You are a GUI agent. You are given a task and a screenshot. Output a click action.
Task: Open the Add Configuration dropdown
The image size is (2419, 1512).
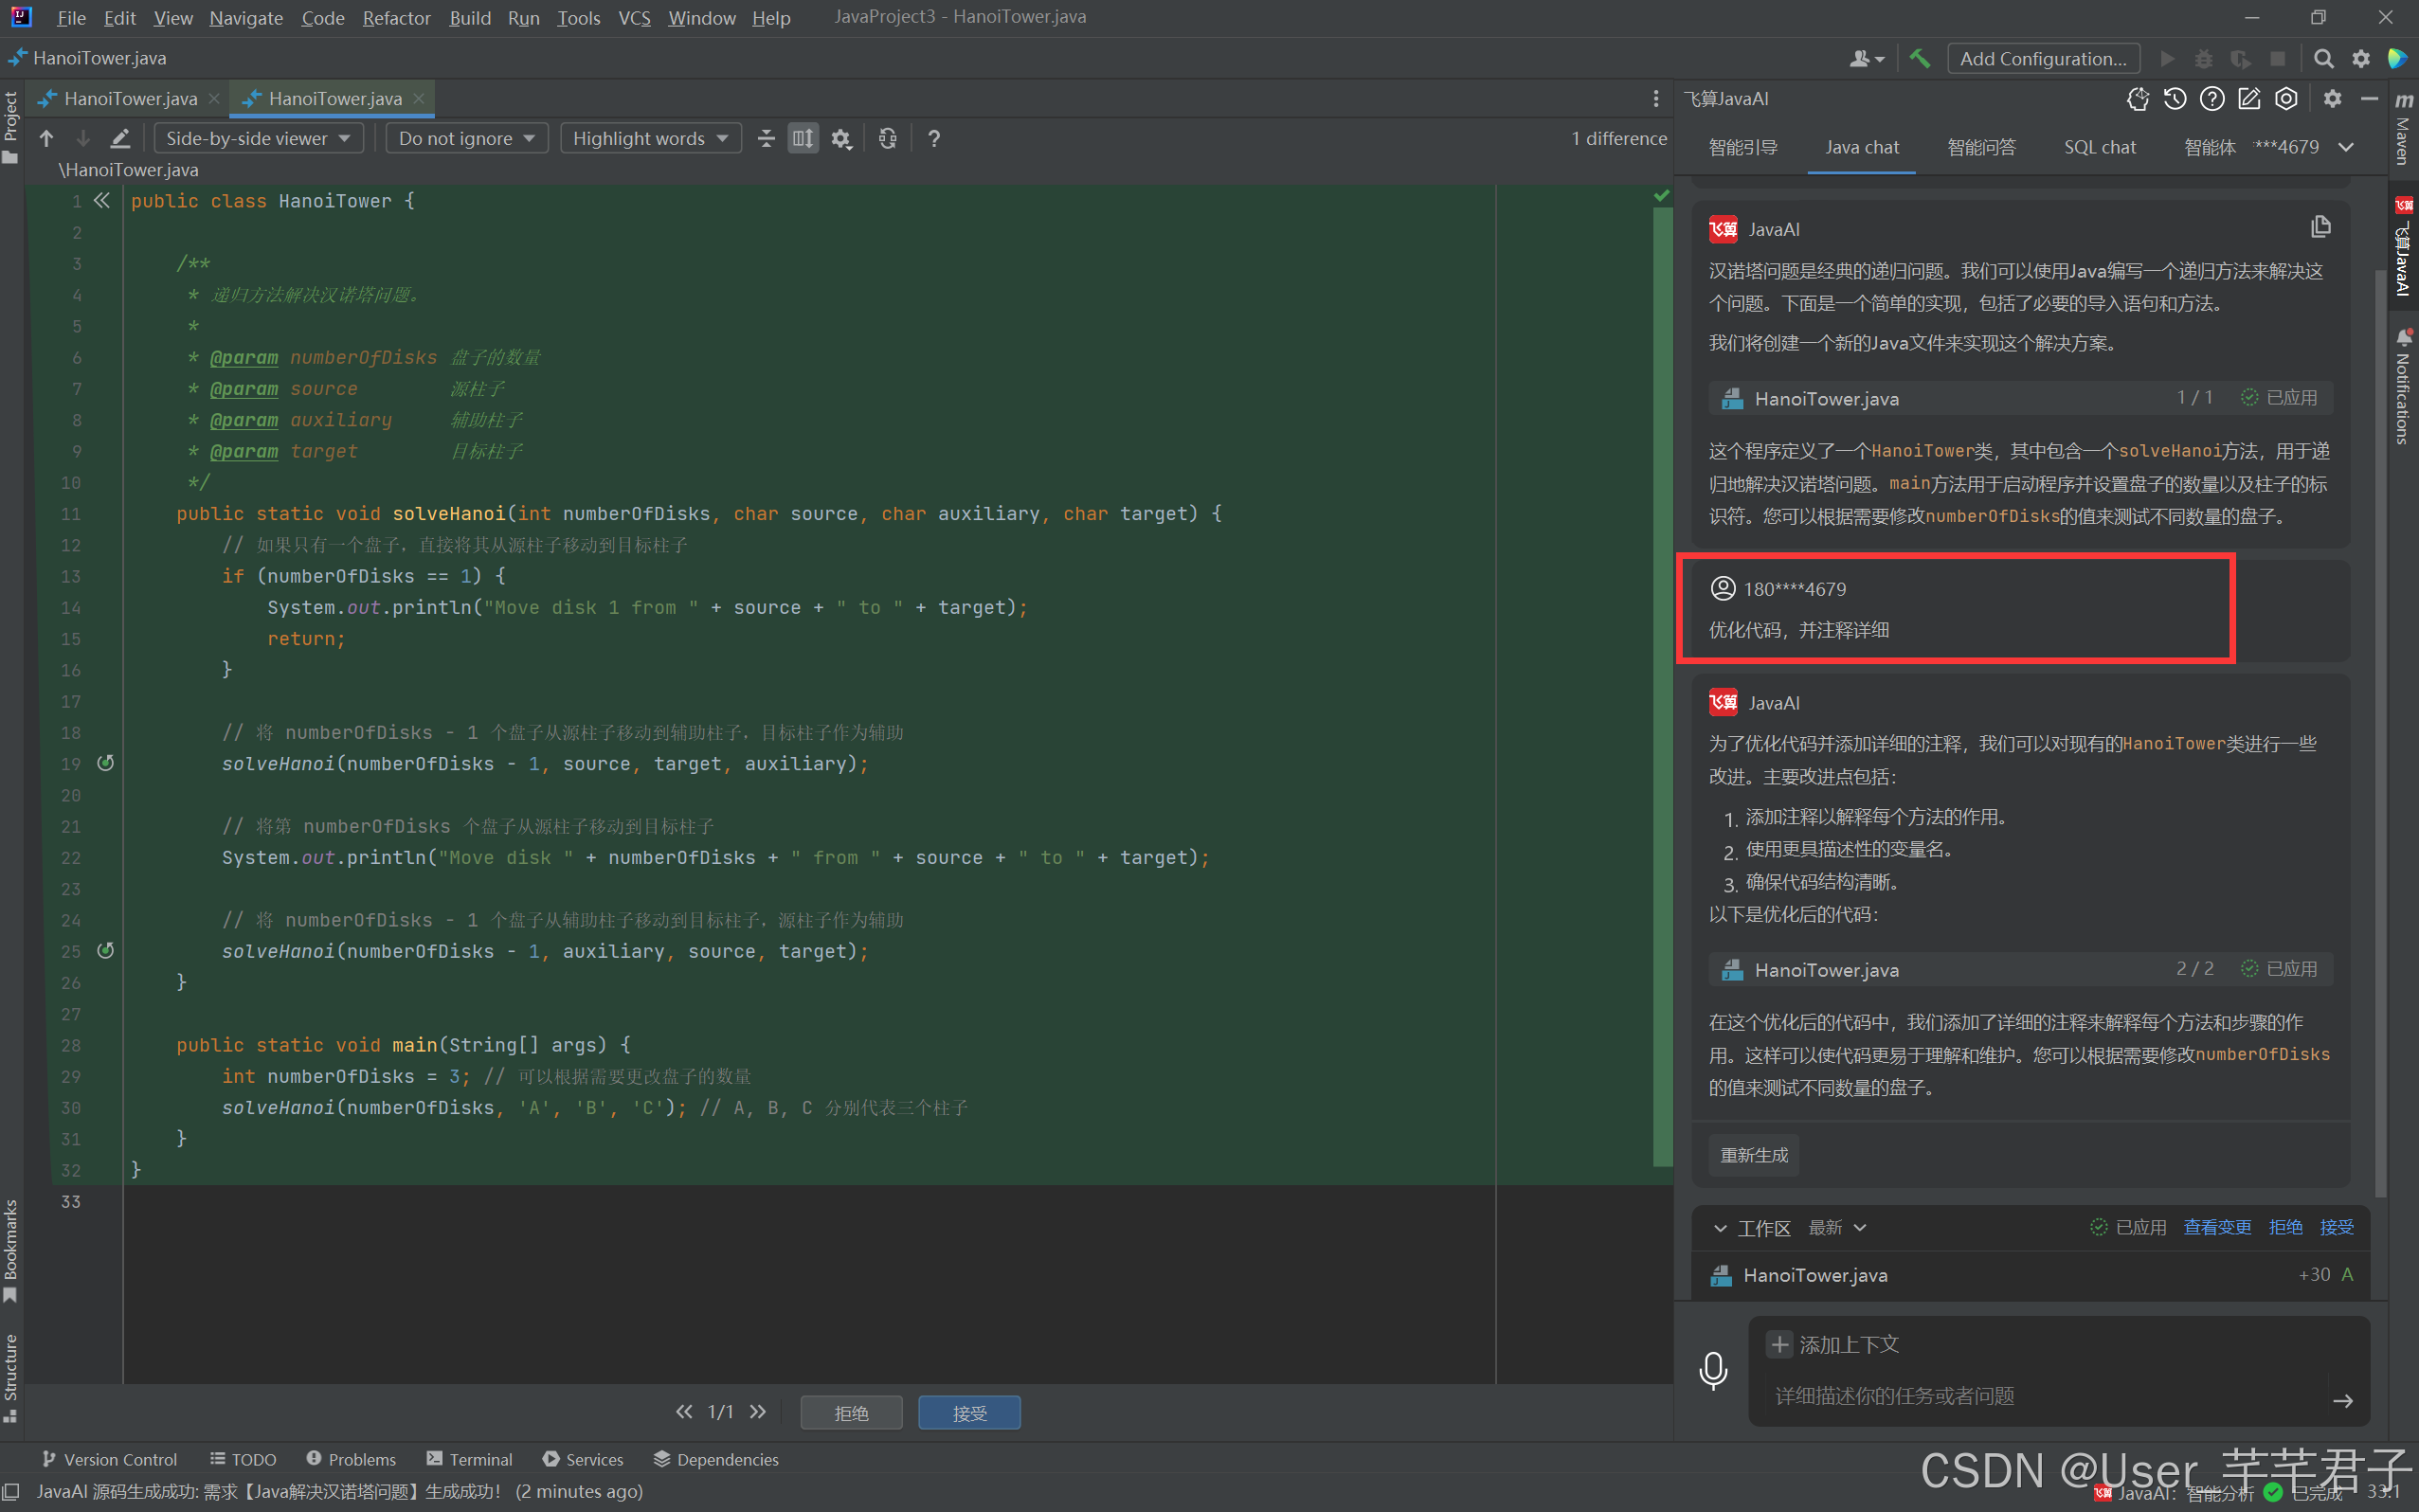2043,58
